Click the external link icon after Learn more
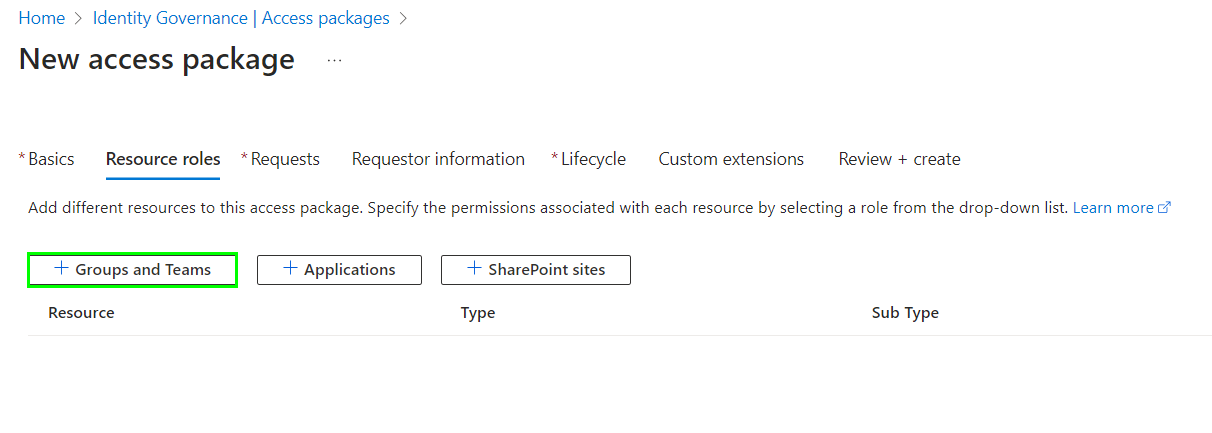1212x433 pixels. 1164,208
